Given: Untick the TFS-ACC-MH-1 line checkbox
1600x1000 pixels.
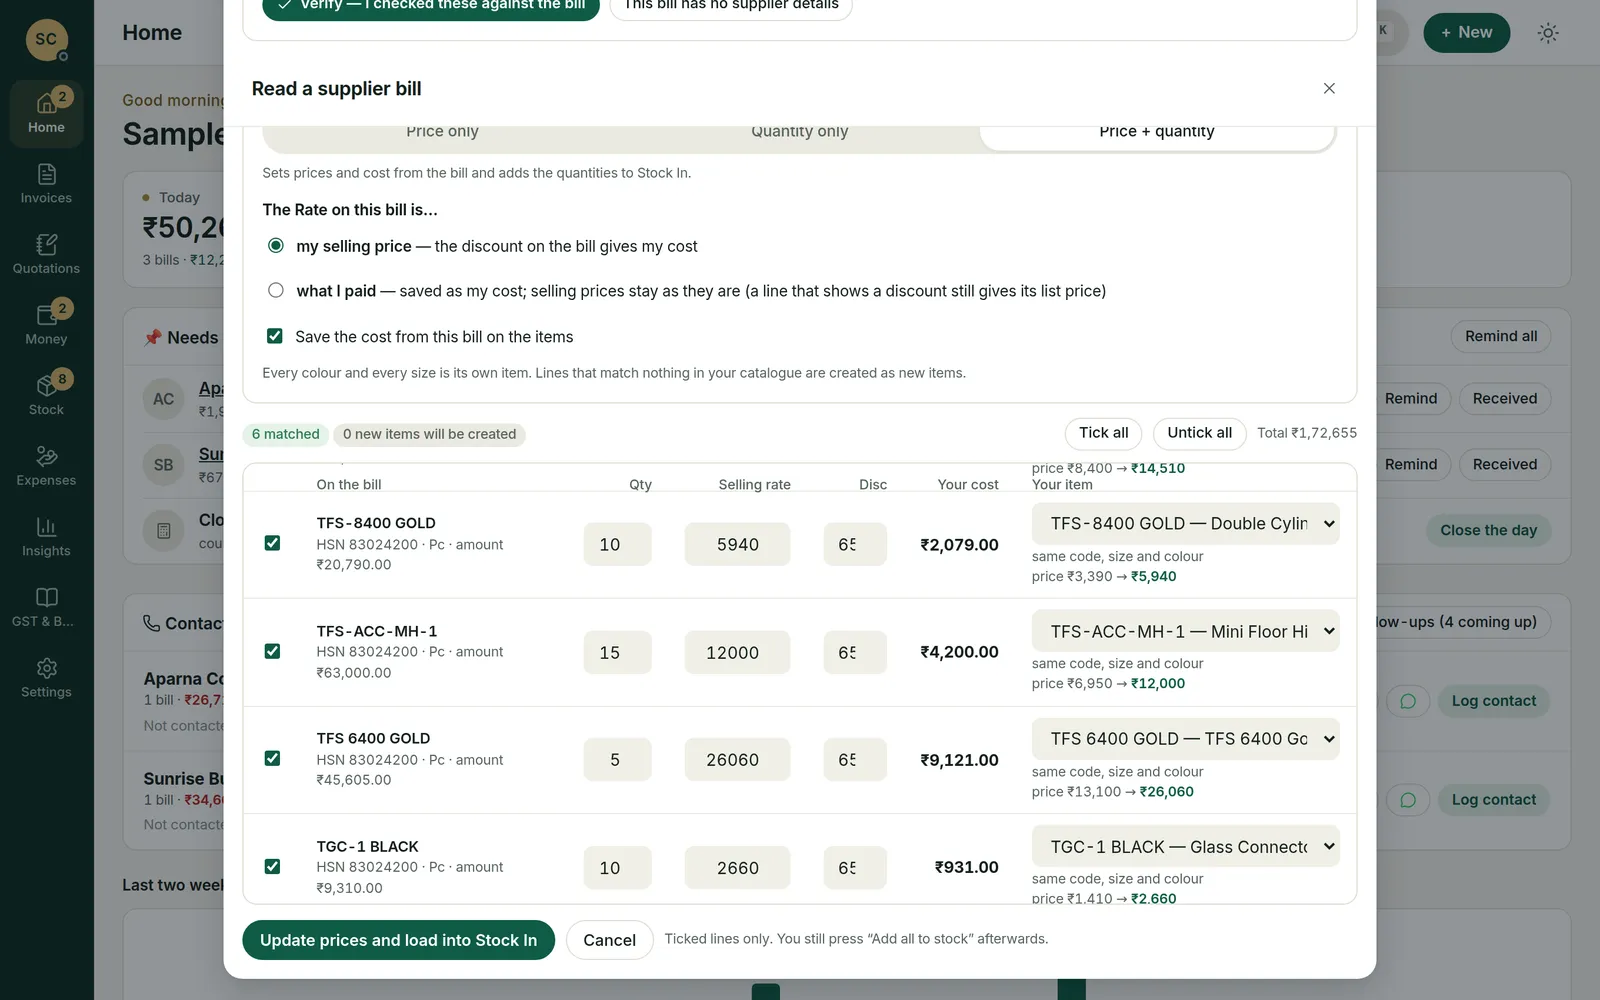Looking at the screenshot, I should 272,651.
